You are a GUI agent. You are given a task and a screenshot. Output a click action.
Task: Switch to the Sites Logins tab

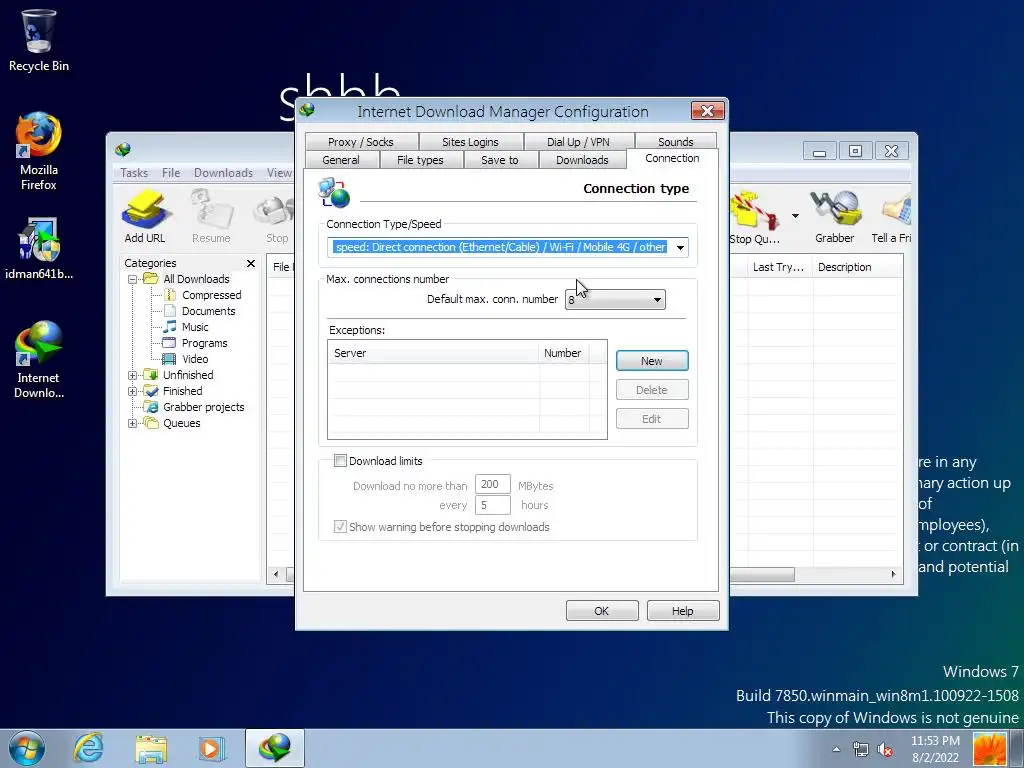pos(470,142)
